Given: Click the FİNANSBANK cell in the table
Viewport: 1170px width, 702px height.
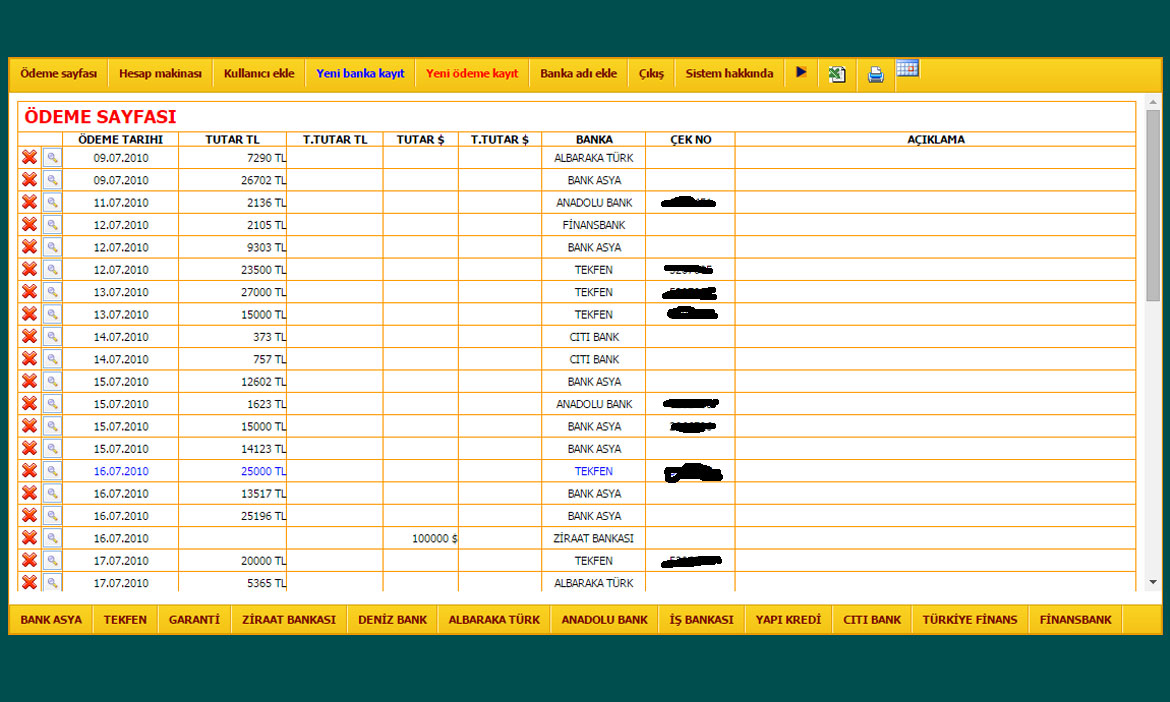Looking at the screenshot, I should tap(594, 225).
